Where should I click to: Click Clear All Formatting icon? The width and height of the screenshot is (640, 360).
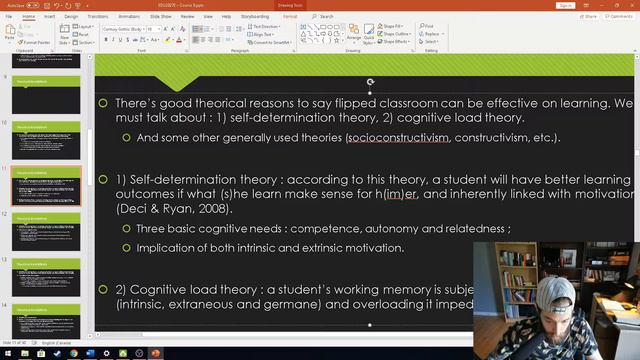182,29
